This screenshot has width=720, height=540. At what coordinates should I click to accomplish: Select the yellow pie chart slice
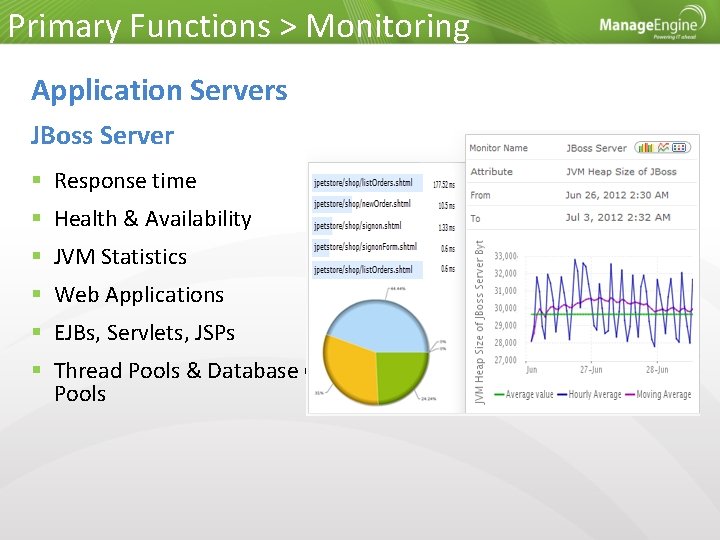tap(349, 370)
